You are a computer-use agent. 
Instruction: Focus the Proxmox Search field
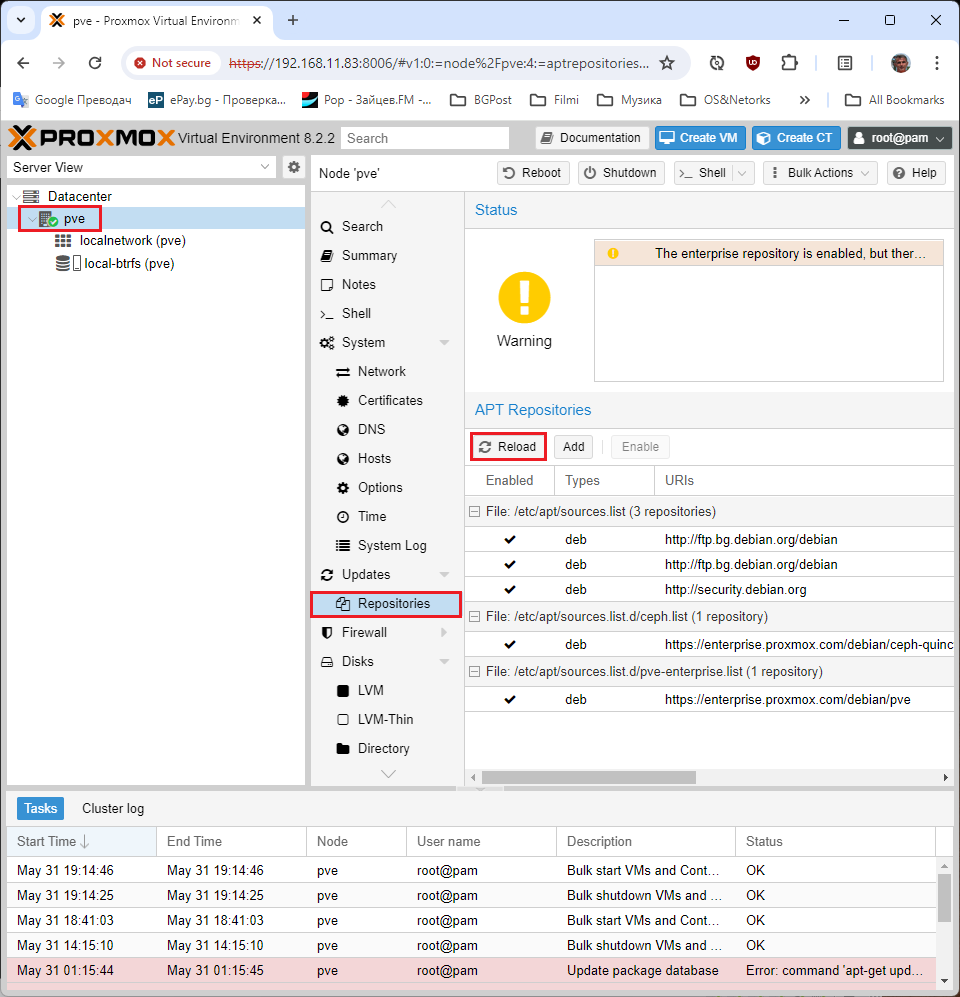pyautogui.click(x=425, y=138)
